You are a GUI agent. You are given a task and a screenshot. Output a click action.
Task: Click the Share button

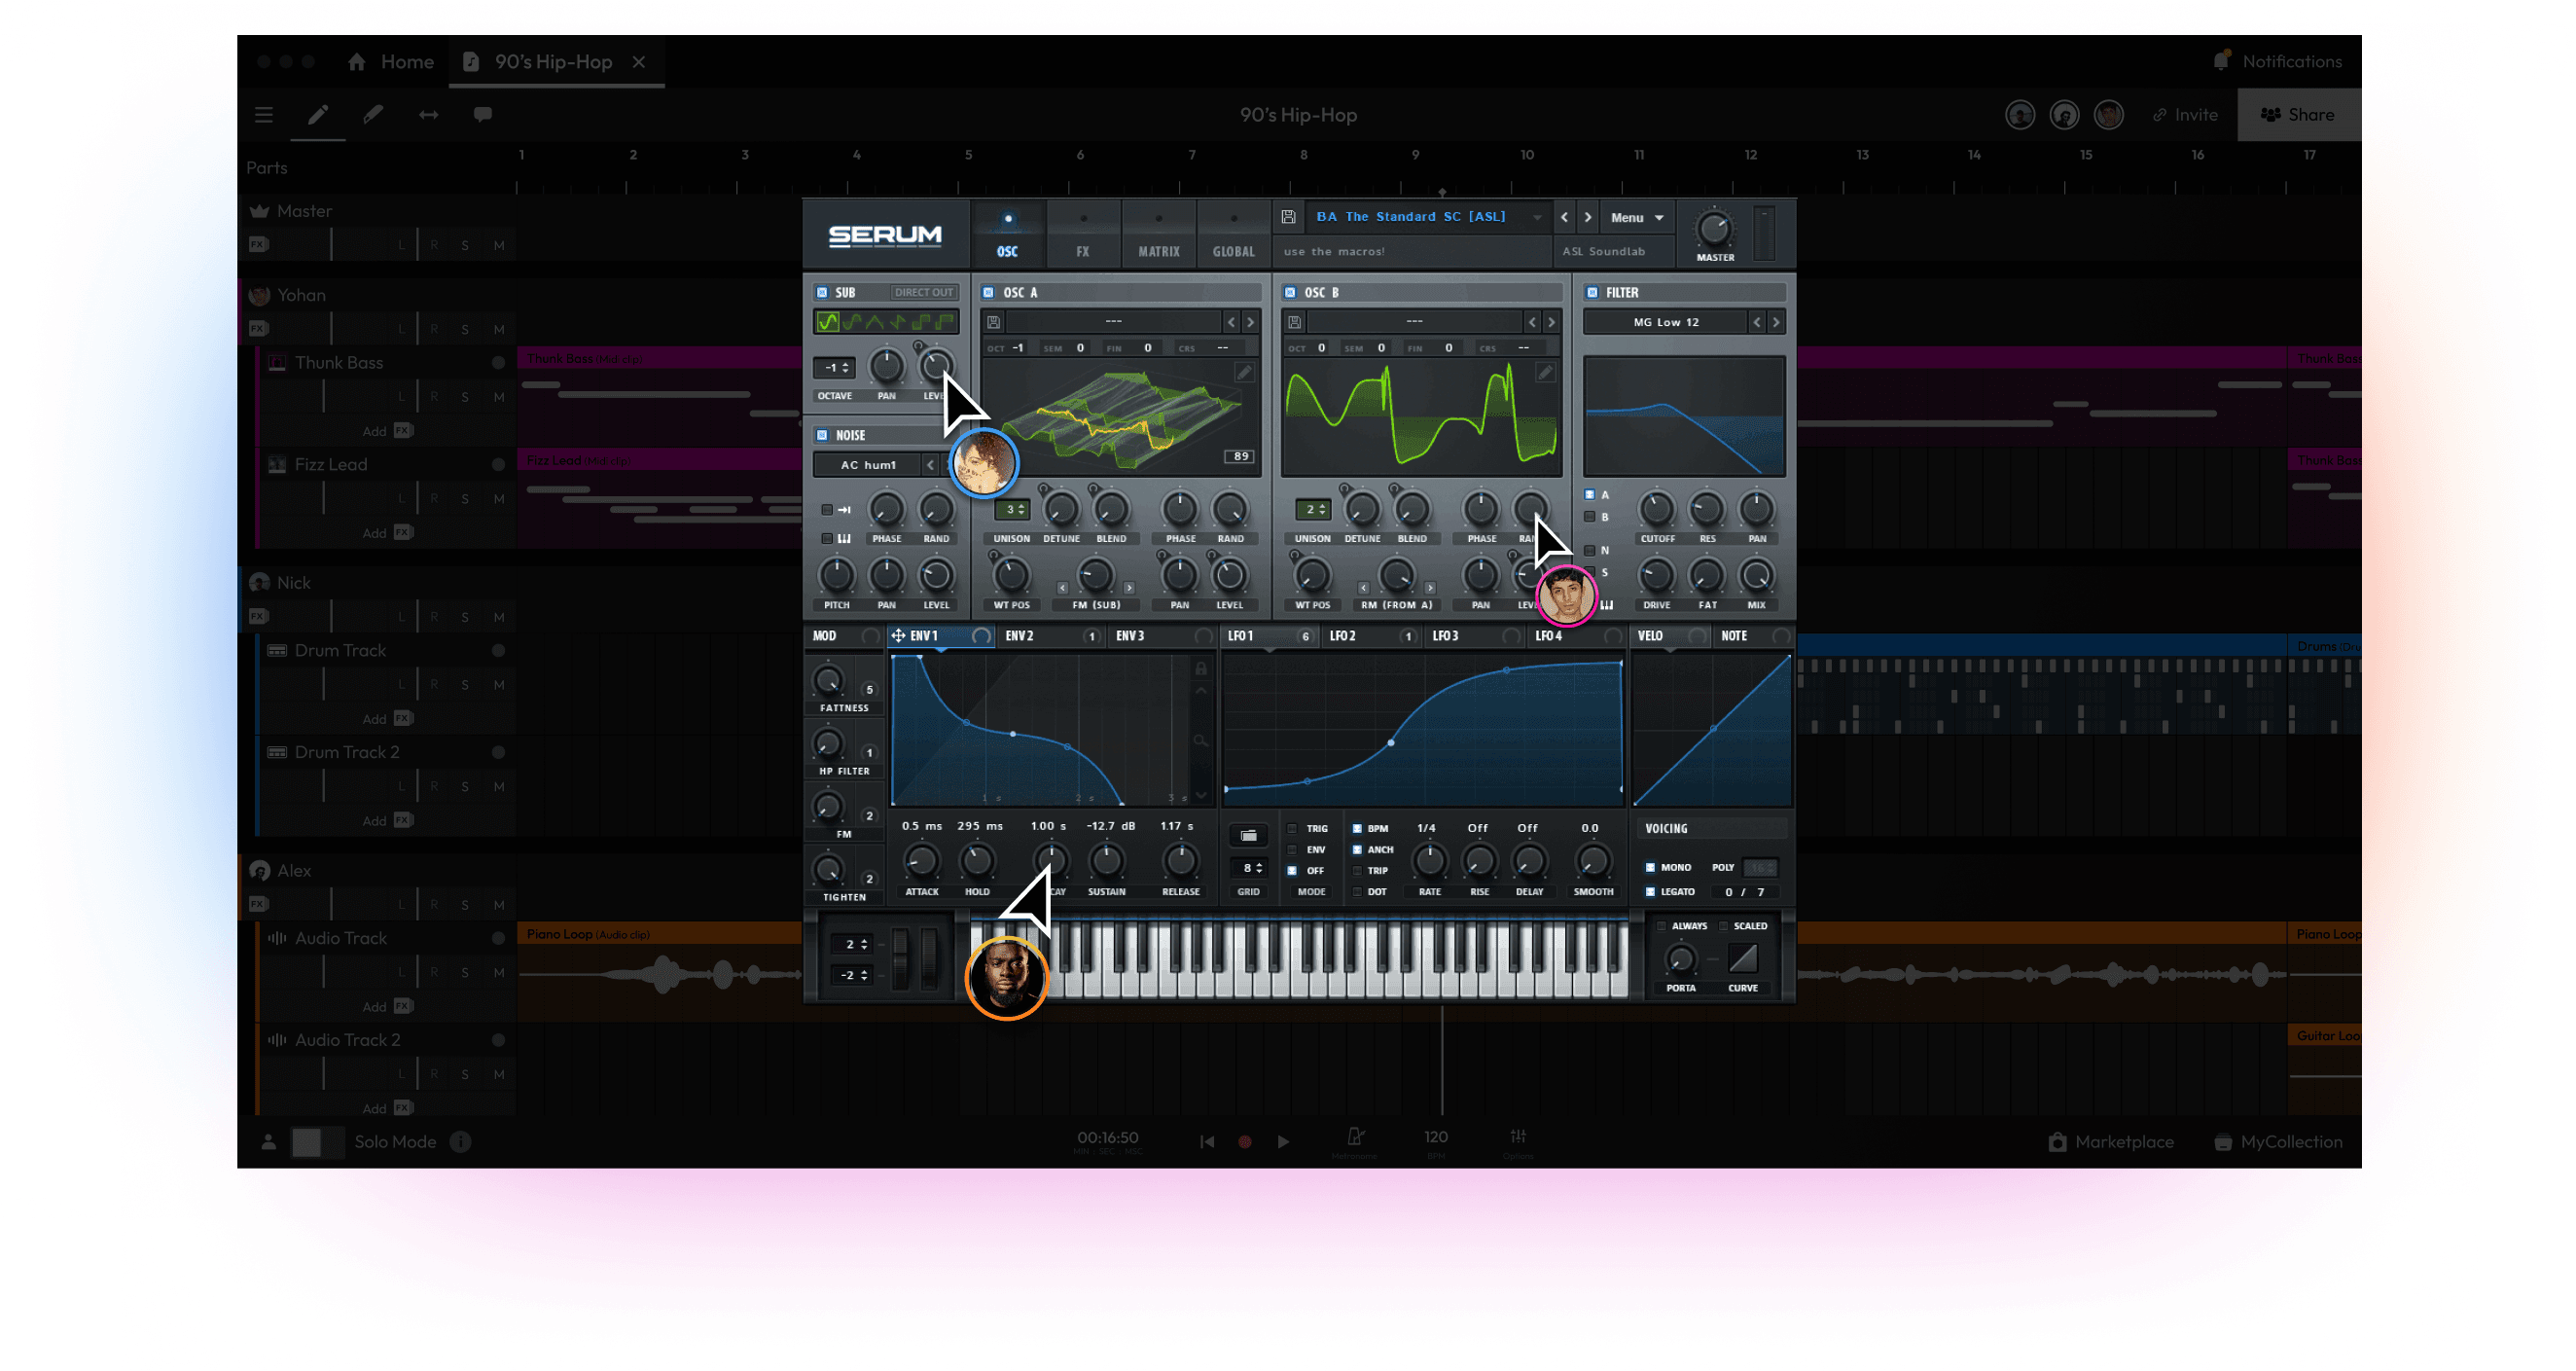point(2299,114)
